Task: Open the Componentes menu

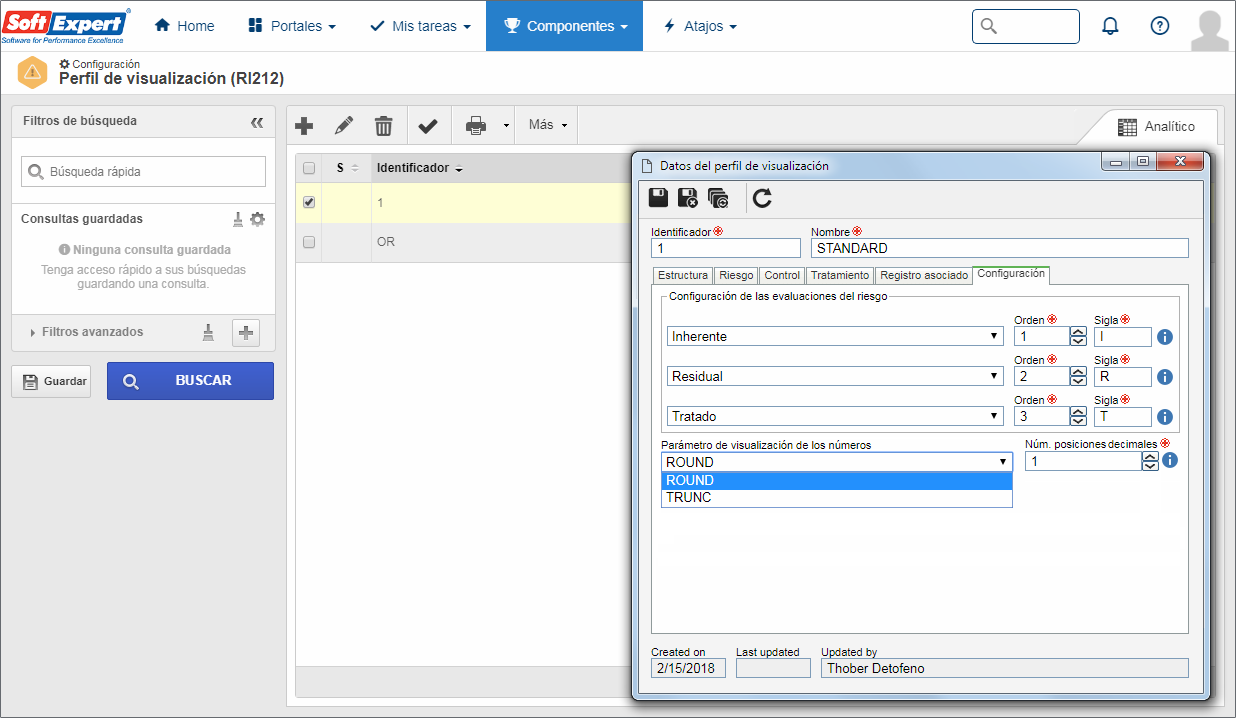Action: 564,26
